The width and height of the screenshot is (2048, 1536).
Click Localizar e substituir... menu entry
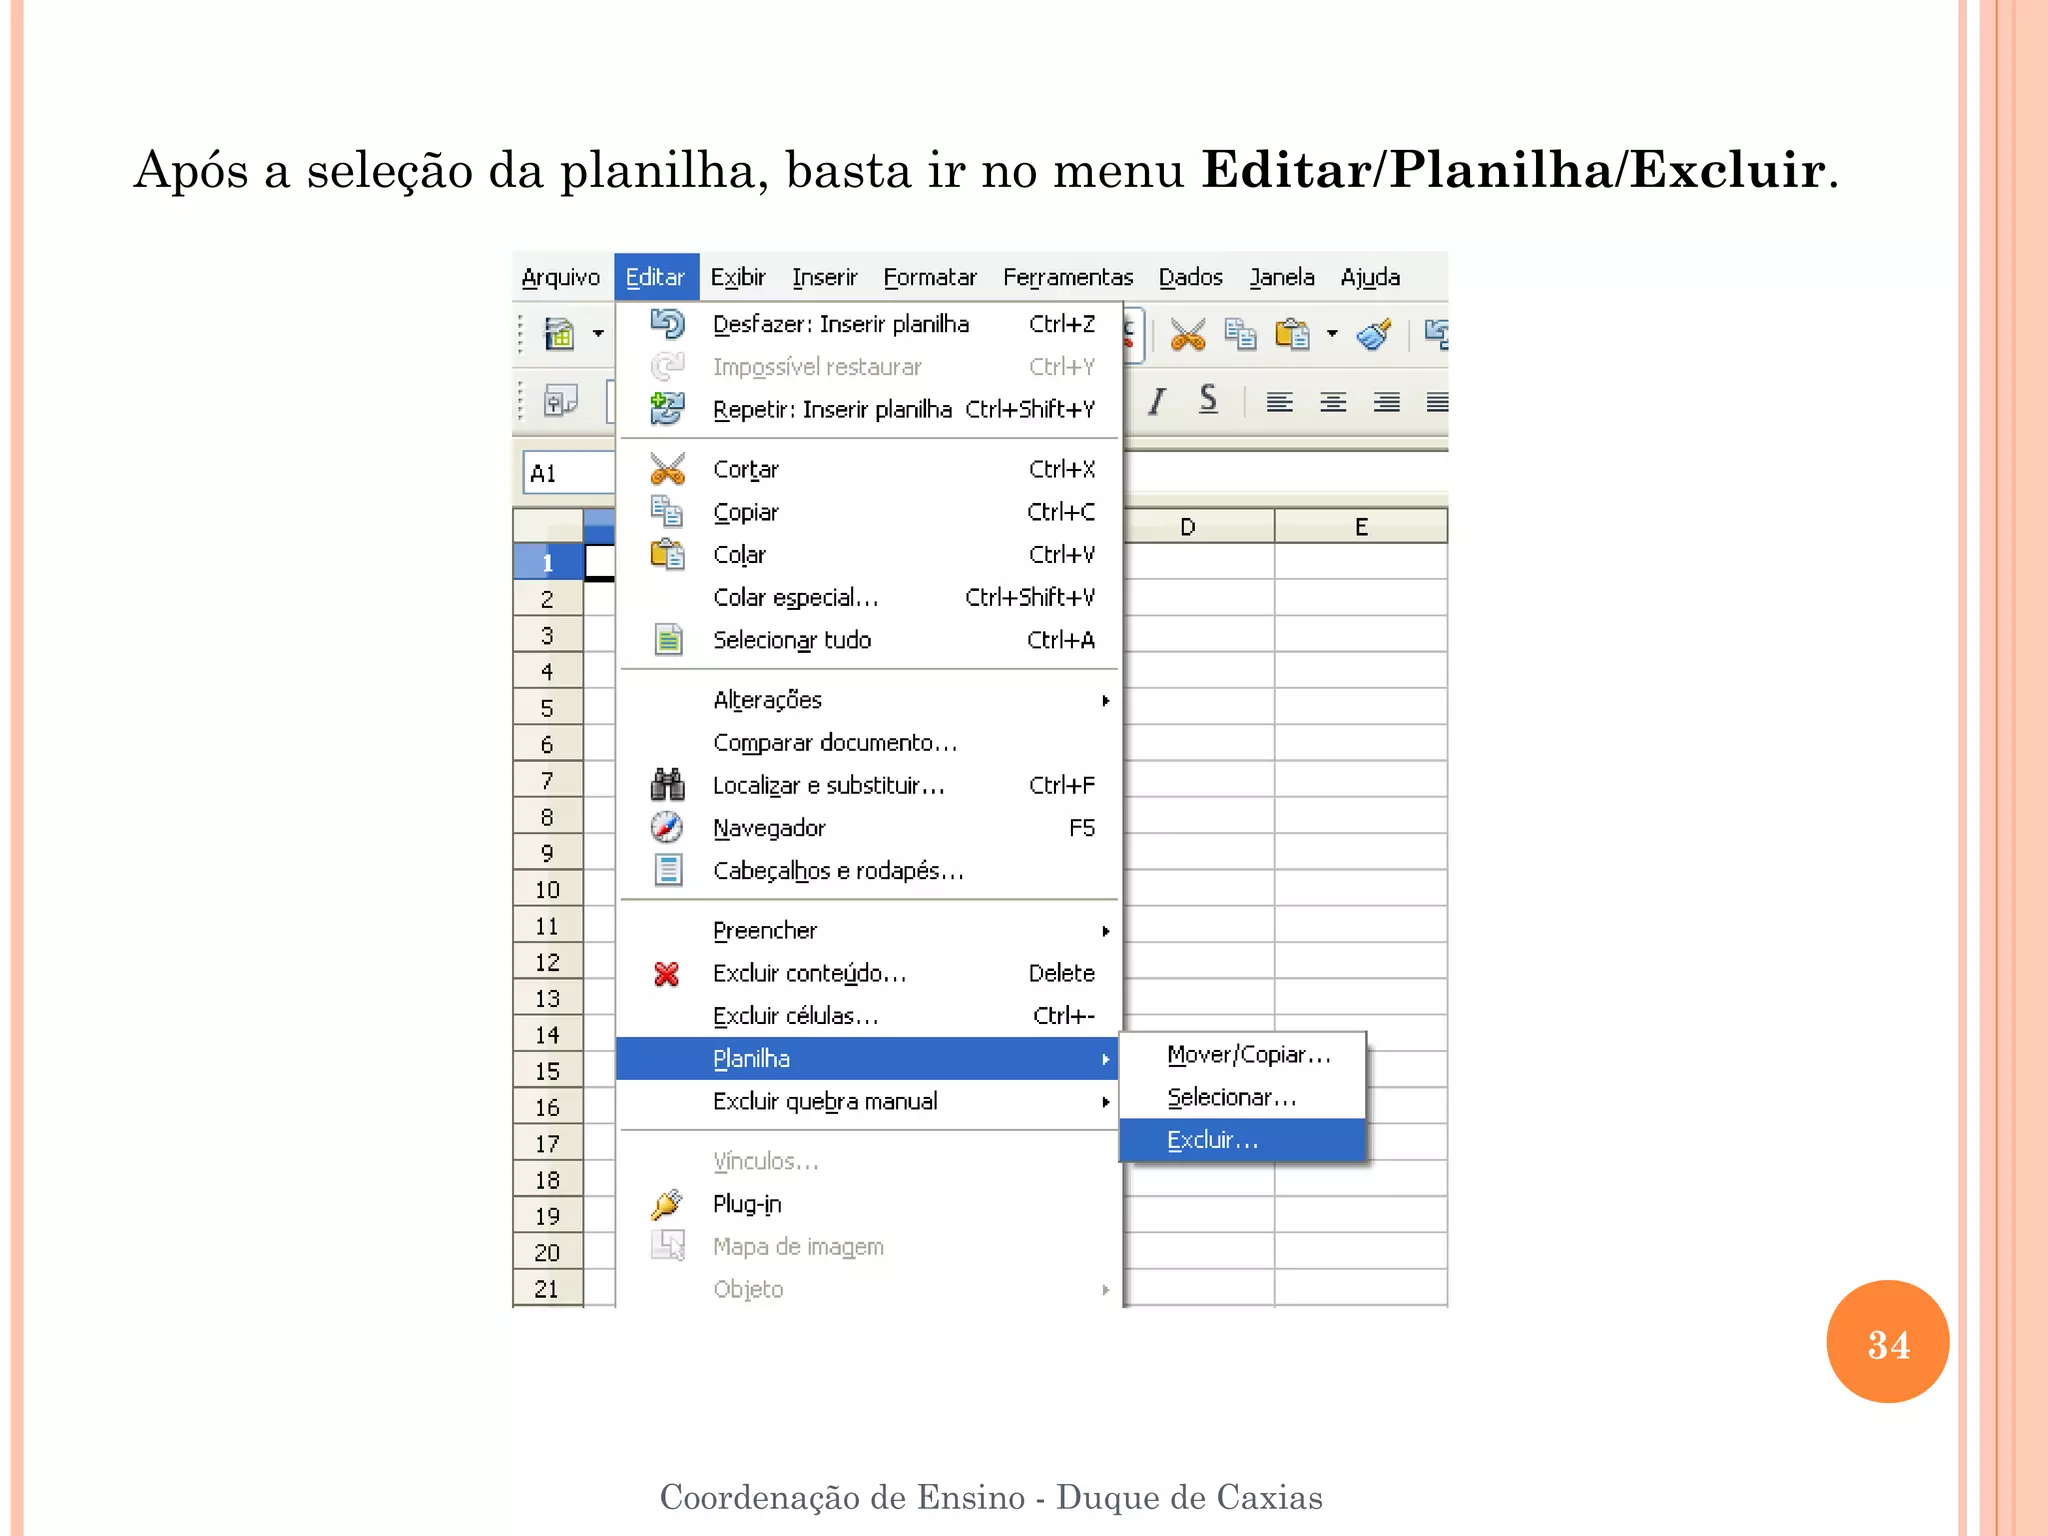[x=828, y=786]
